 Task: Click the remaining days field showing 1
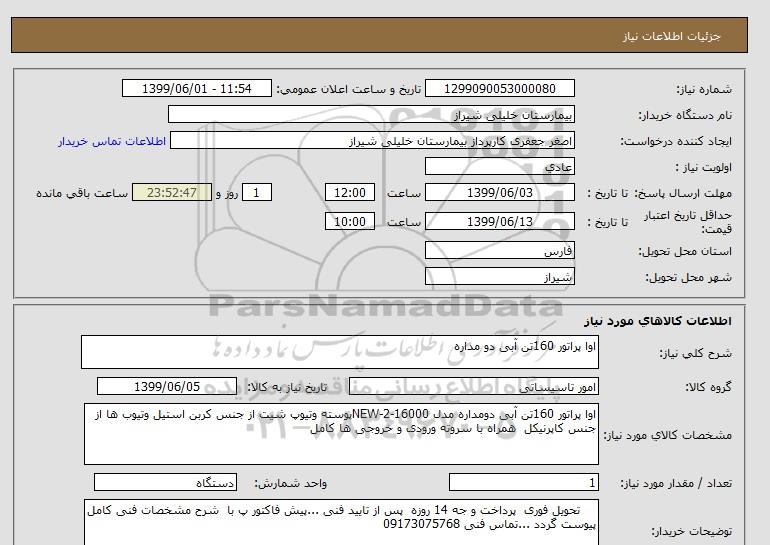[x=256, y=192]
